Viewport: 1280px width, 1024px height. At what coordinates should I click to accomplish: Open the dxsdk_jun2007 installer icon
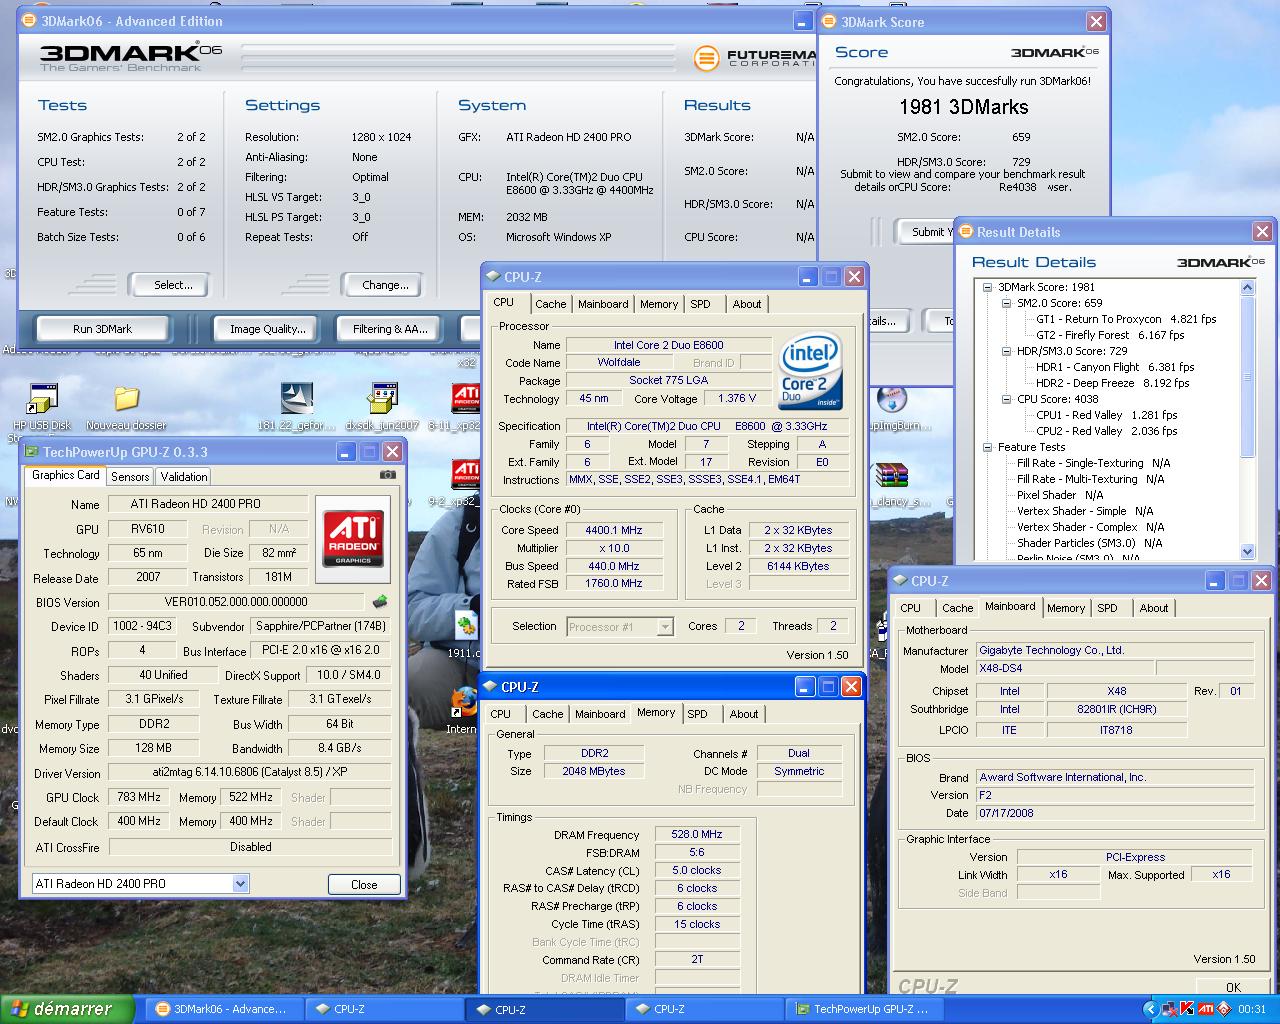383,398
